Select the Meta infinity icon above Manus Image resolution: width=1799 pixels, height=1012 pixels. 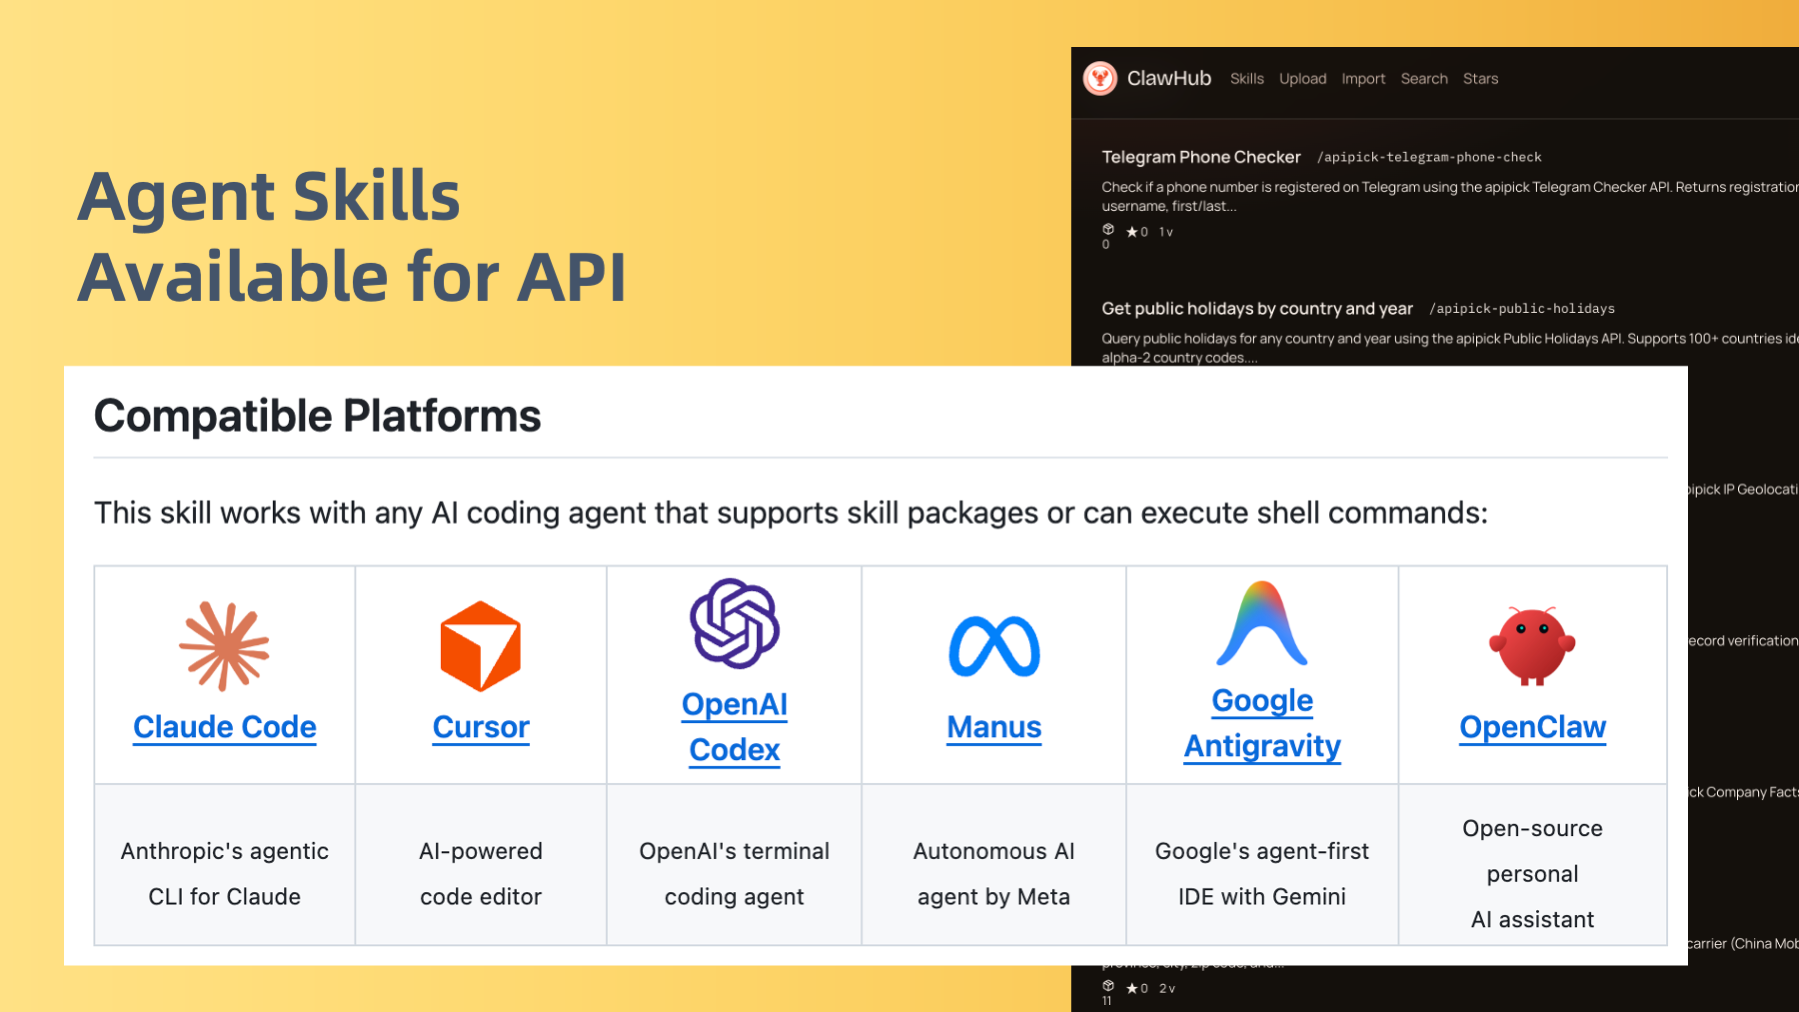tap(993, 645)
